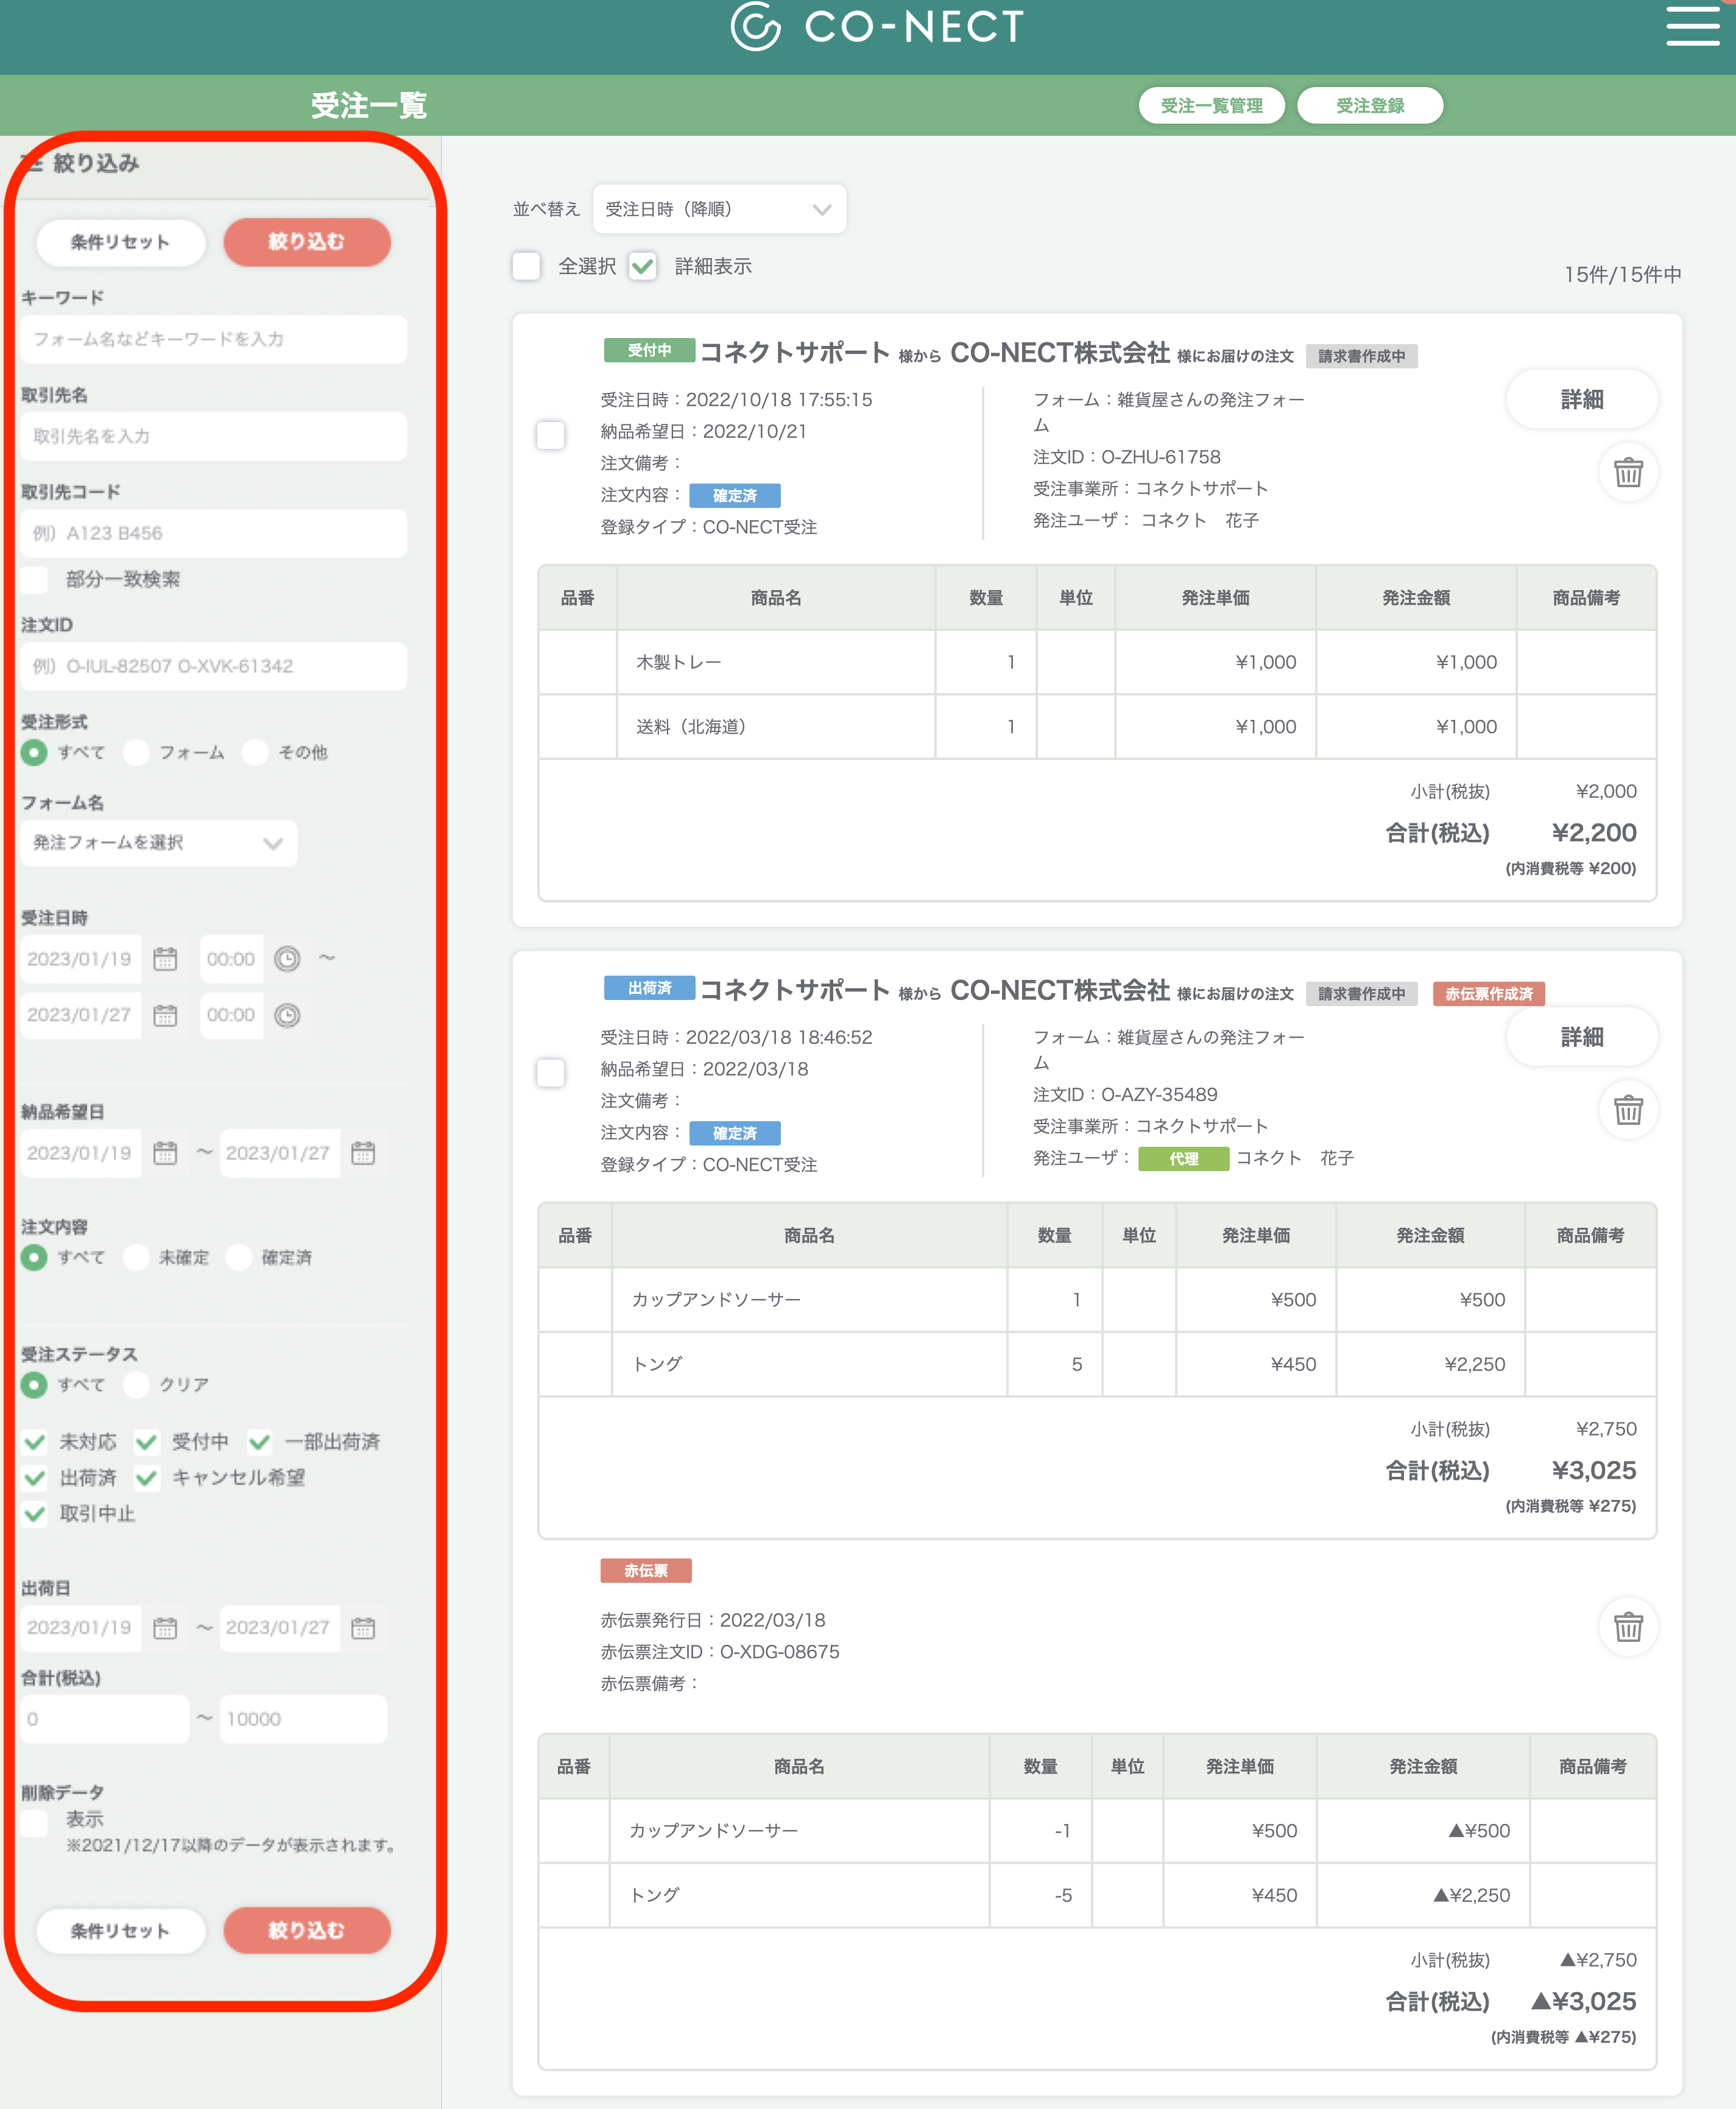The height and width of the screenshot is (2109, 1736).
Task: Open the 出荷日 start calendar icon
Action: click(x=165, y=1628)
